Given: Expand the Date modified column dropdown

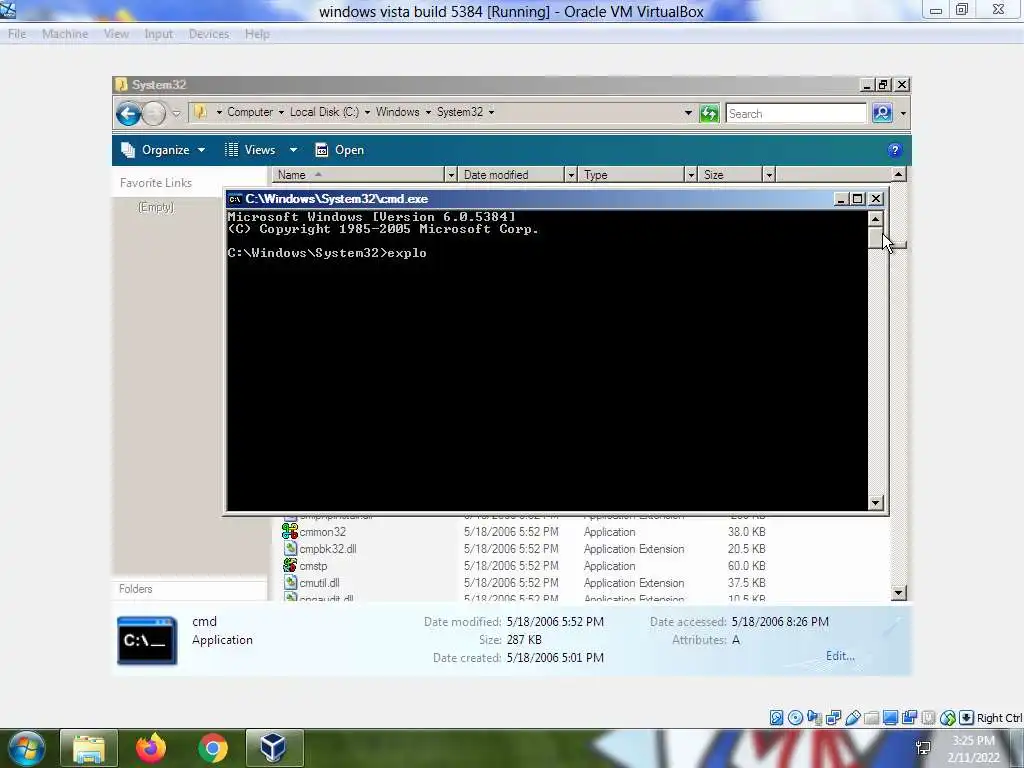Looking at the screenshot, I should coord(571,175).
